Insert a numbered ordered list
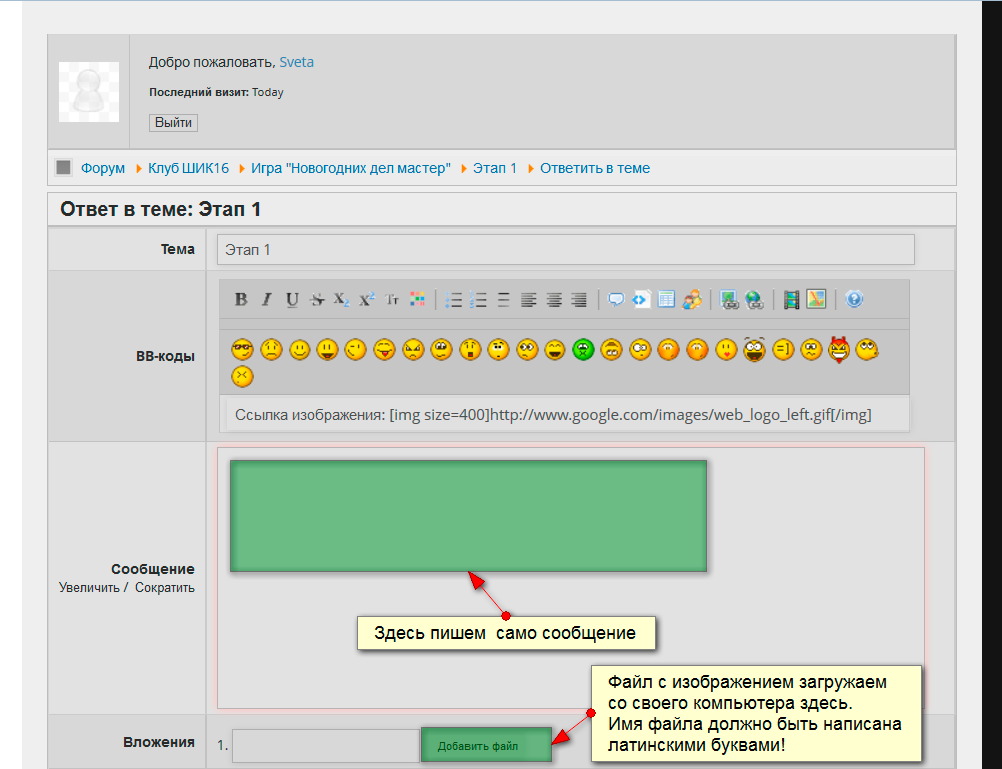Screen dimensions: 1002x769 click(x=478, y=300)
